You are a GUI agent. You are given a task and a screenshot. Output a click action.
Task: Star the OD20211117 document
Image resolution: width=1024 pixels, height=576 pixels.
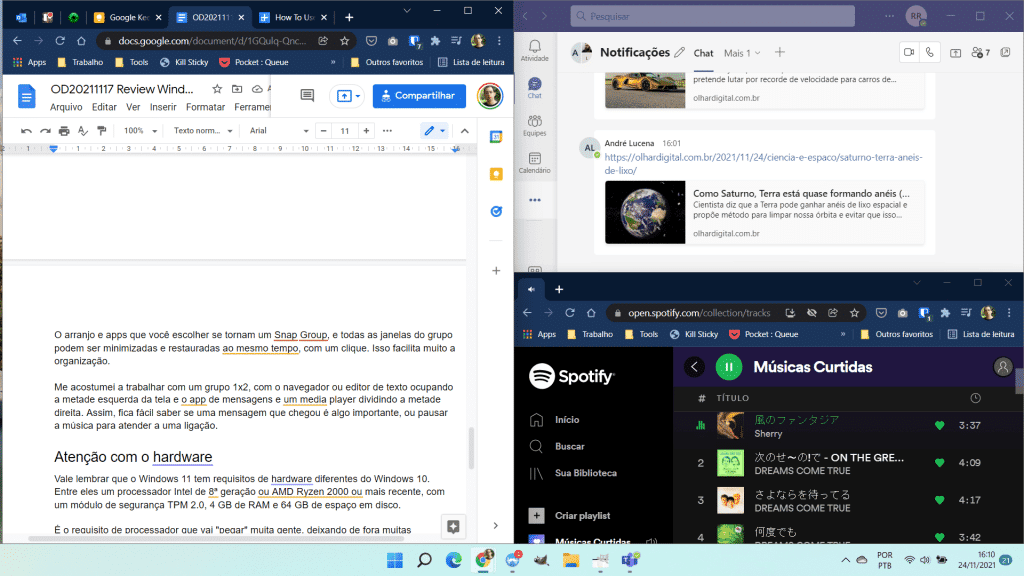click(x=217, y=89)
